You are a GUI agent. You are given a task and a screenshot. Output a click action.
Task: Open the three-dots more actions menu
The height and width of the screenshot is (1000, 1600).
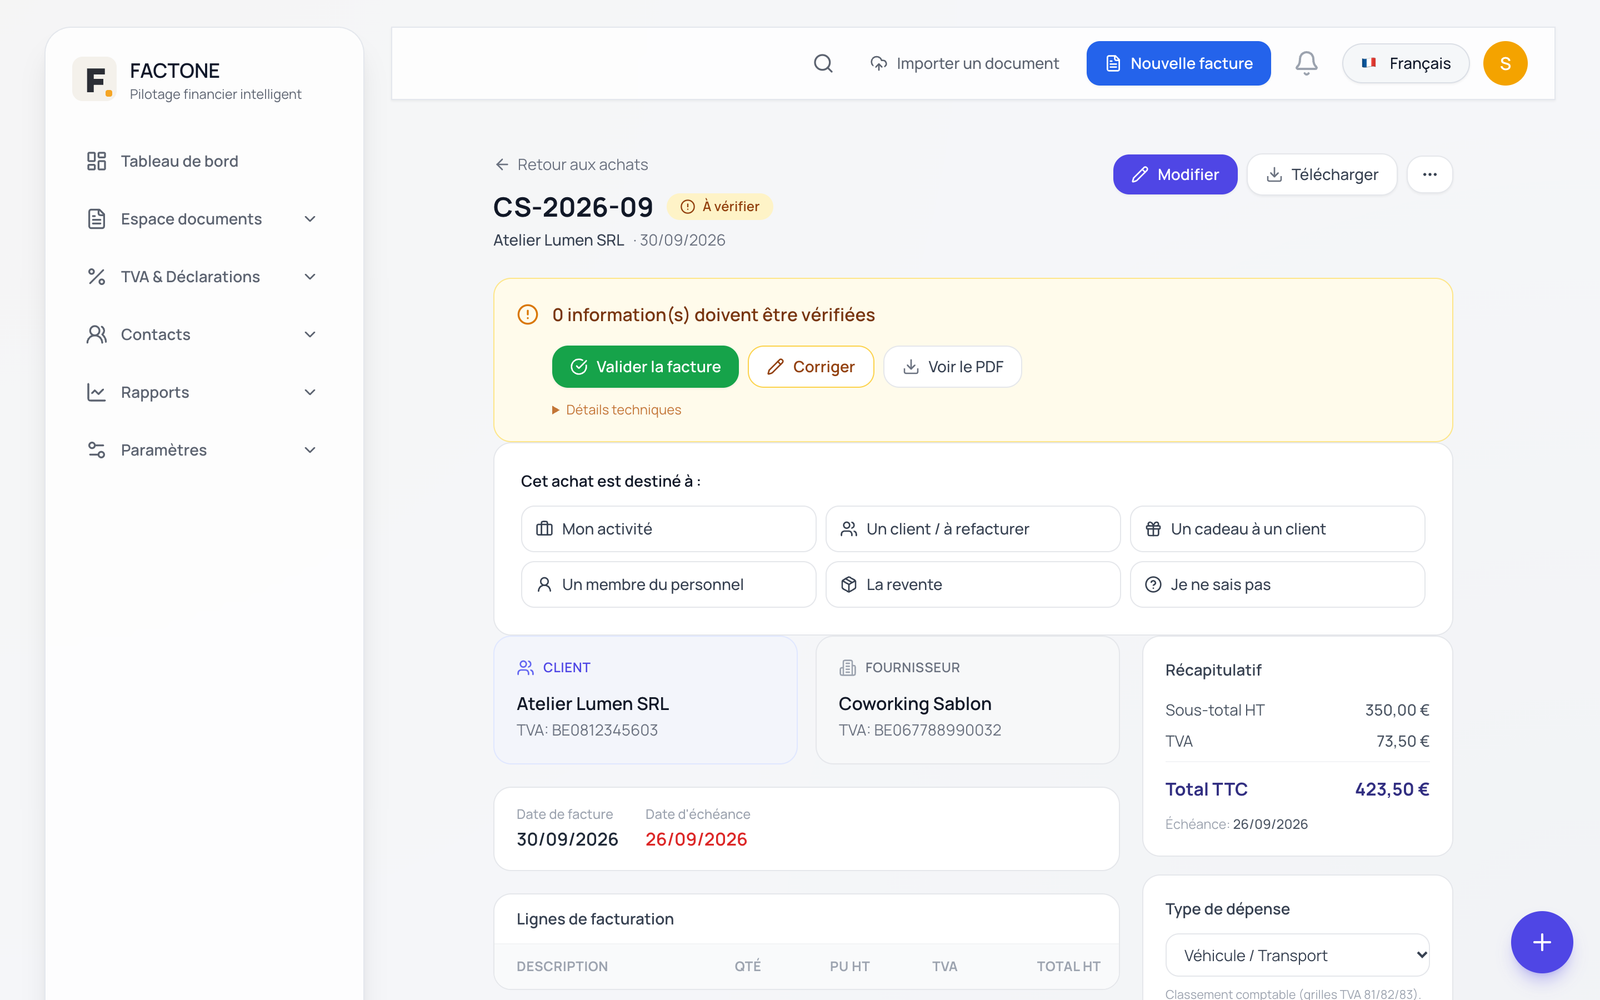pyautogui.click(x=1430, y=174)
